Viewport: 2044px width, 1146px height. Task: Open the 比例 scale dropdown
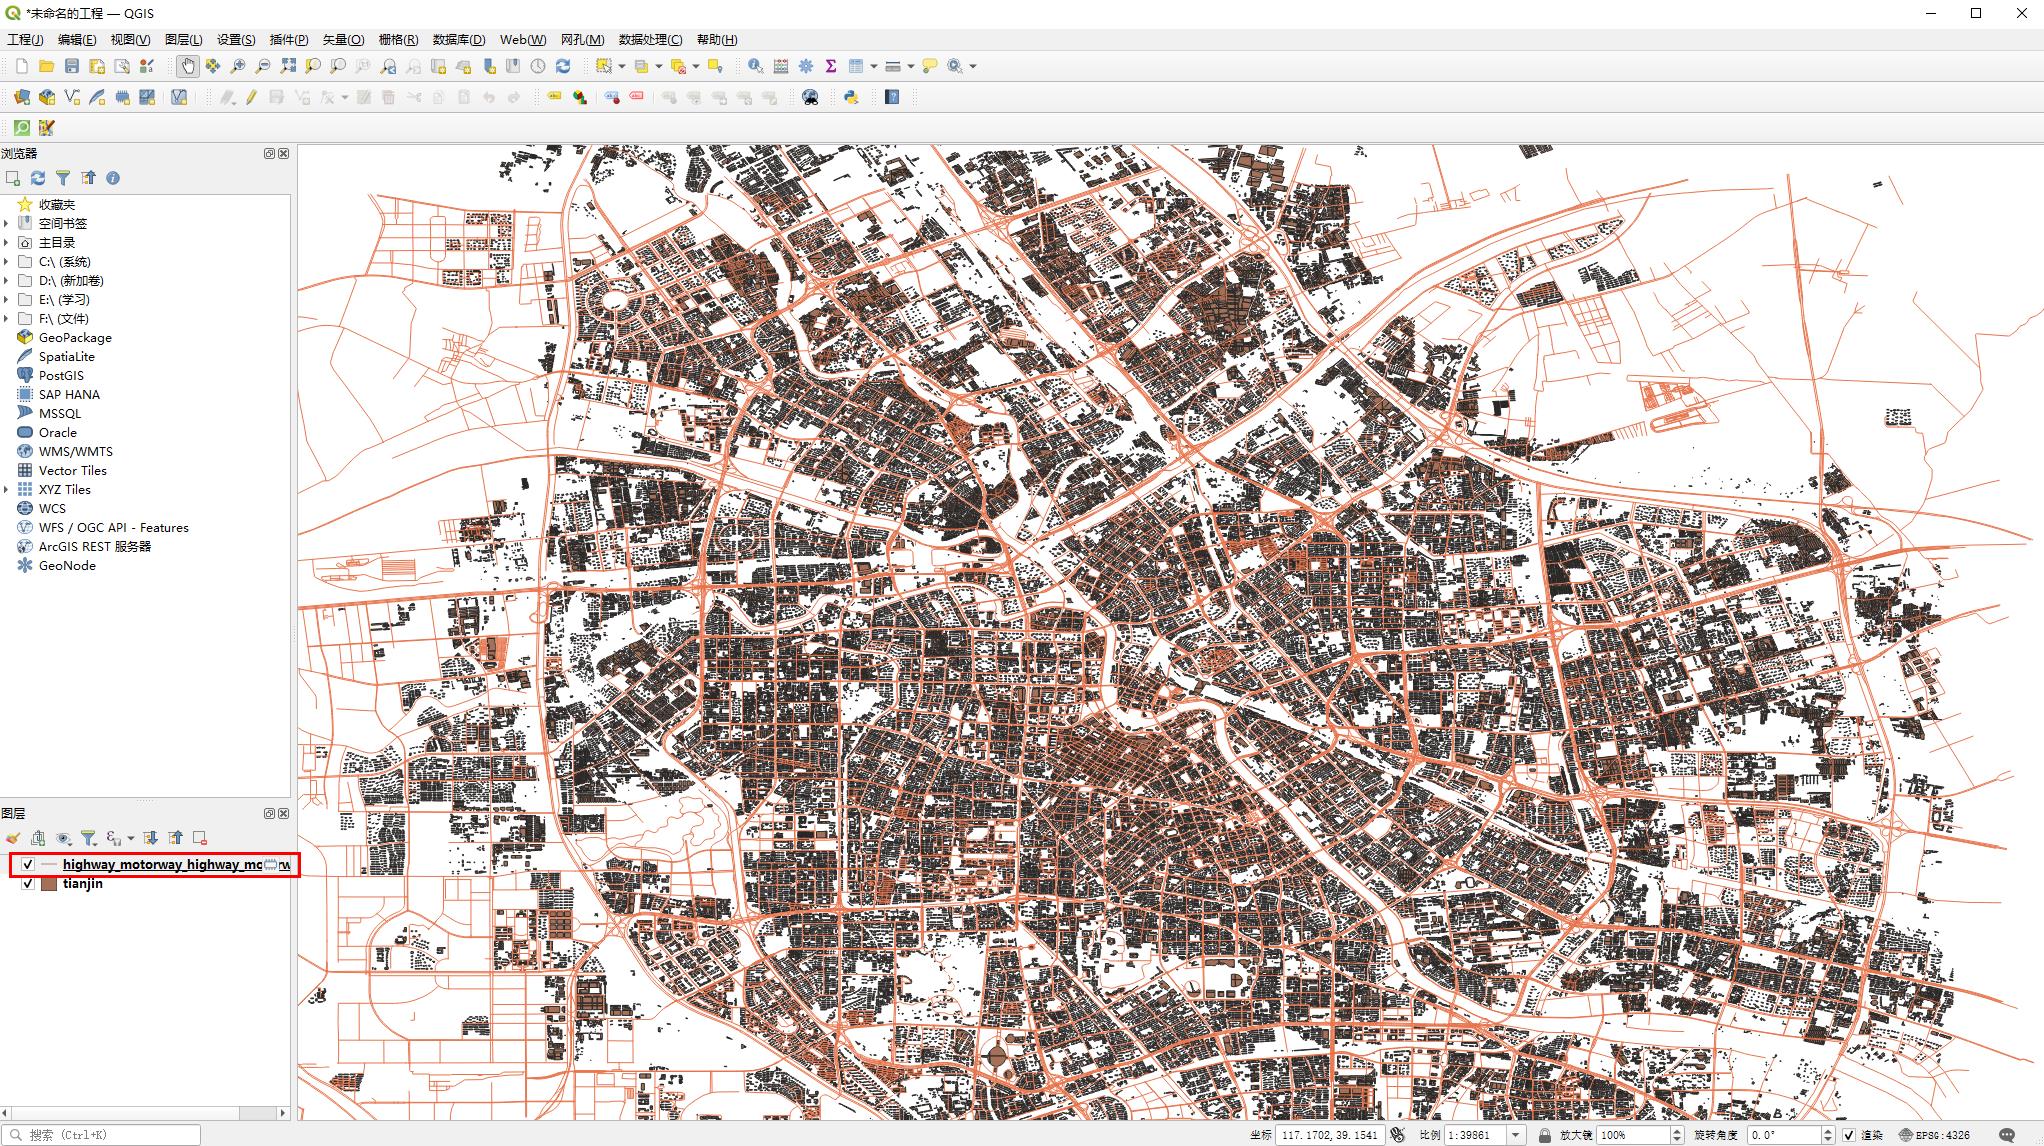click(x=1517, y=1135)
